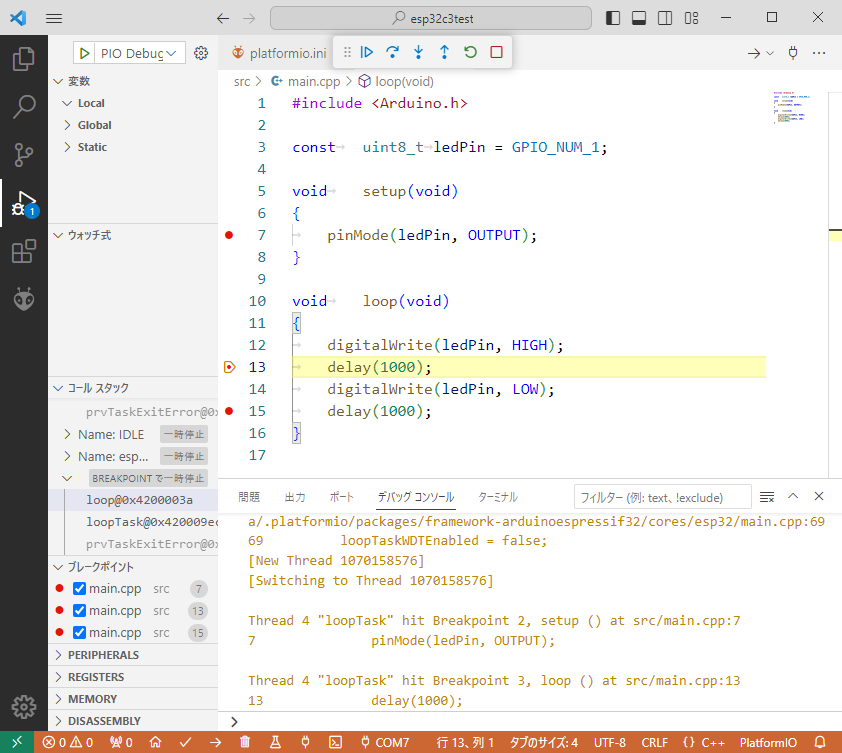Click main.cpp in the breadcrumb
Image resolution: width=842 pixels, height=753 pixels.
tap(314, 82)
